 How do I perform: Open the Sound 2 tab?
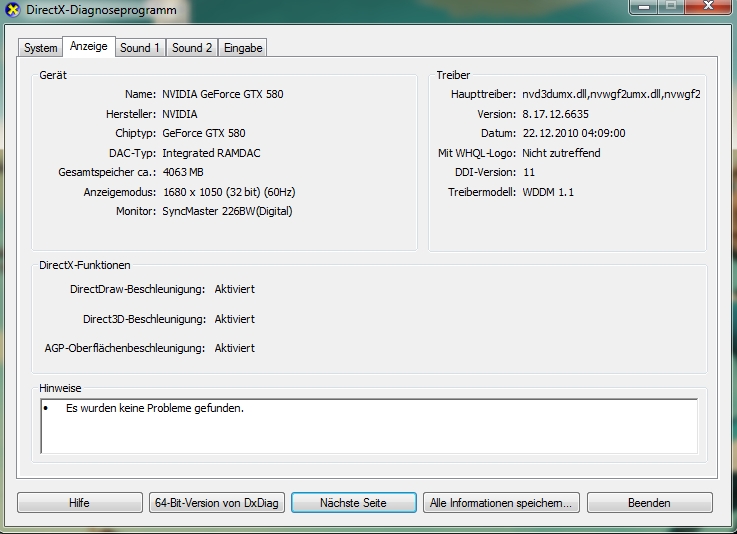point(192,48)
